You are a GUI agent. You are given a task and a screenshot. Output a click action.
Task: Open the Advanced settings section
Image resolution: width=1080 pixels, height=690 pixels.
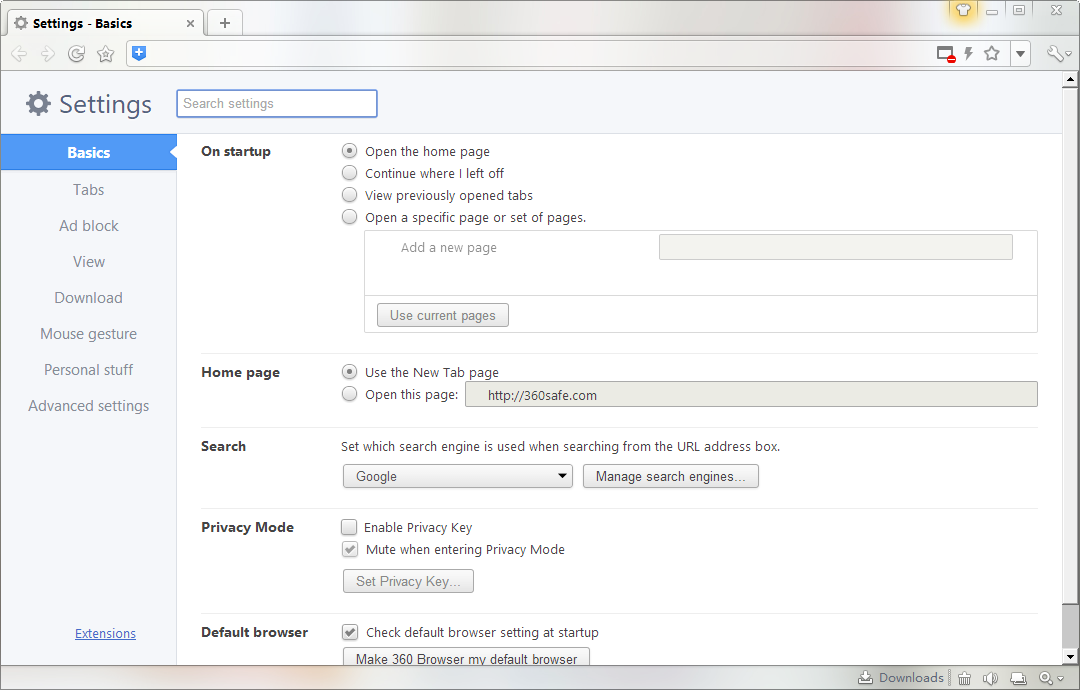tap(88, 406)
